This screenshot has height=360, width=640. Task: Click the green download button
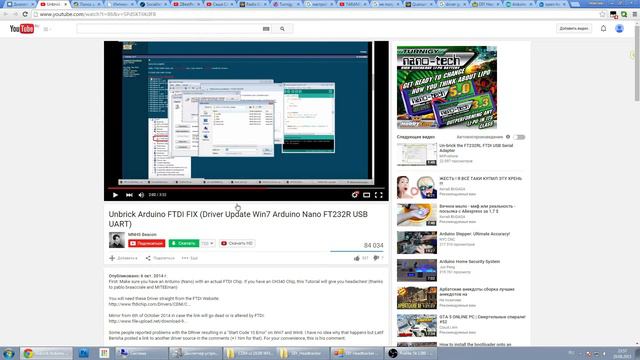pyautogui.click(x=184, y=243)
